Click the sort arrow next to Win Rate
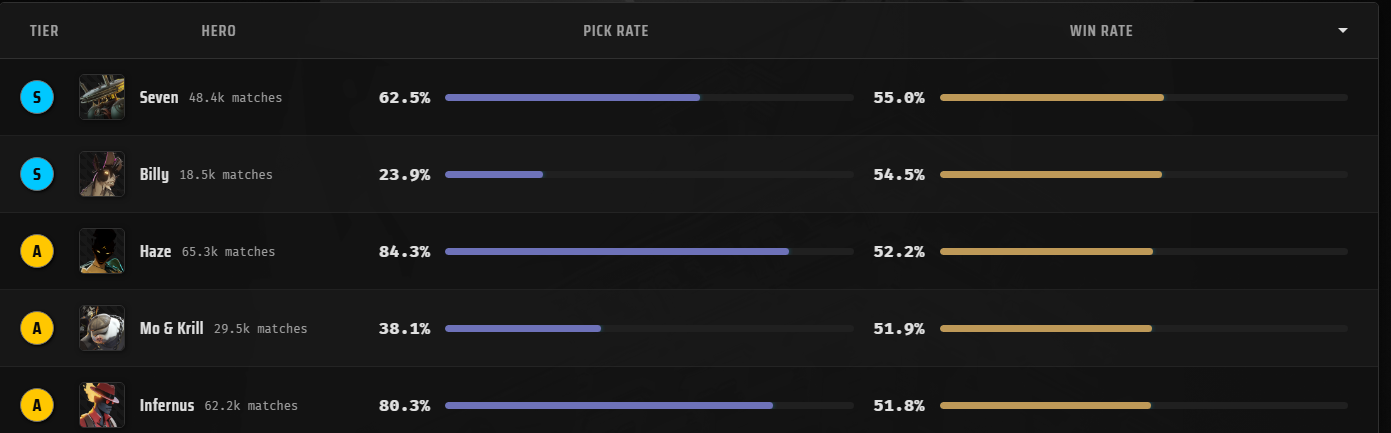Image resolution: width=1391 pixels, height=433 pixels. 1343,31
